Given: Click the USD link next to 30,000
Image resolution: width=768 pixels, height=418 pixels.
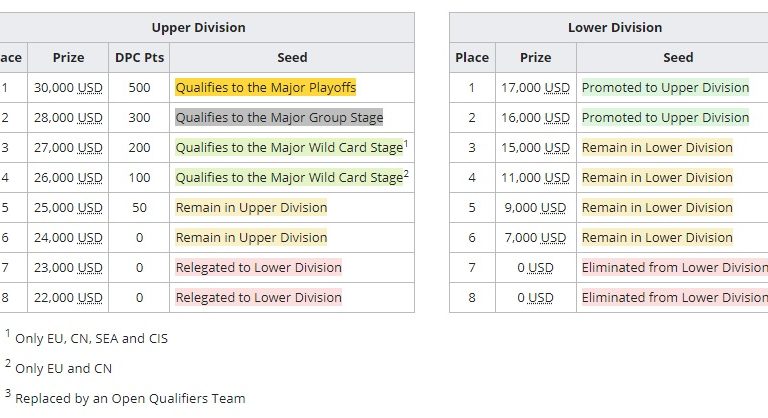Looking at the screenshot, I should [90, 88].
